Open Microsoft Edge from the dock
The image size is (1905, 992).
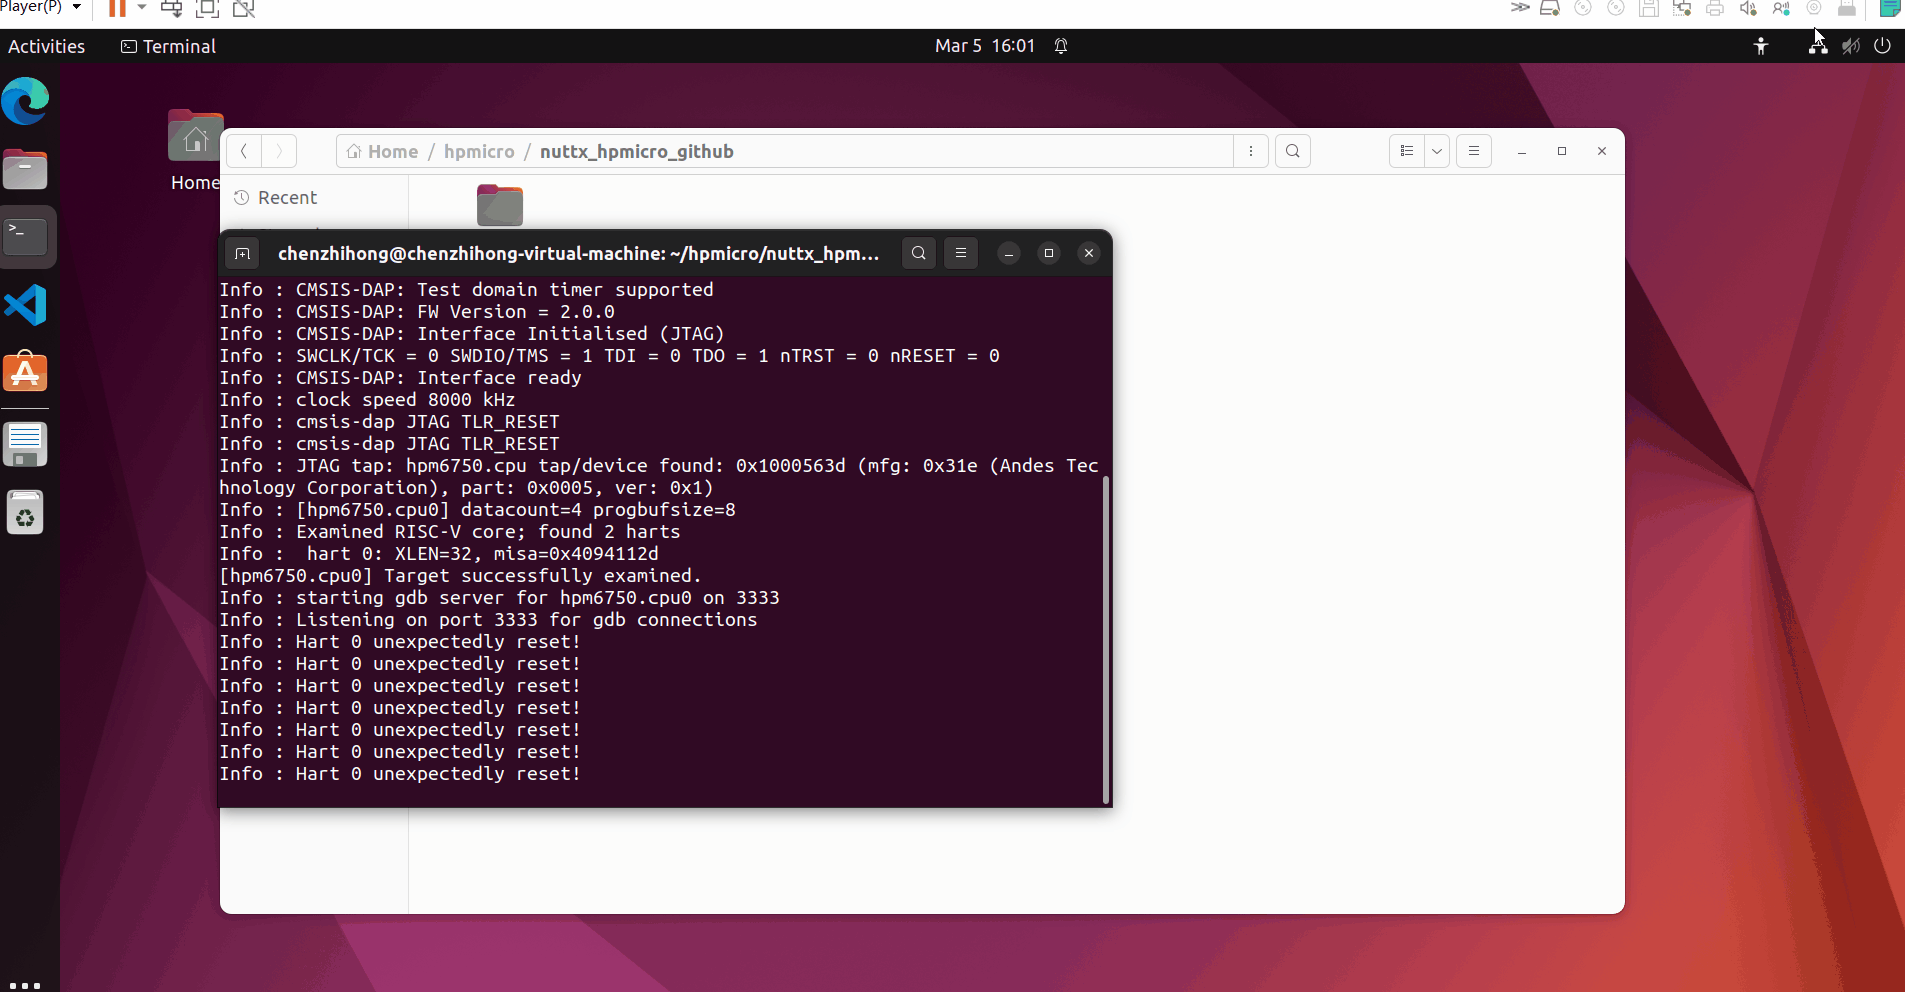click(26, 102)
